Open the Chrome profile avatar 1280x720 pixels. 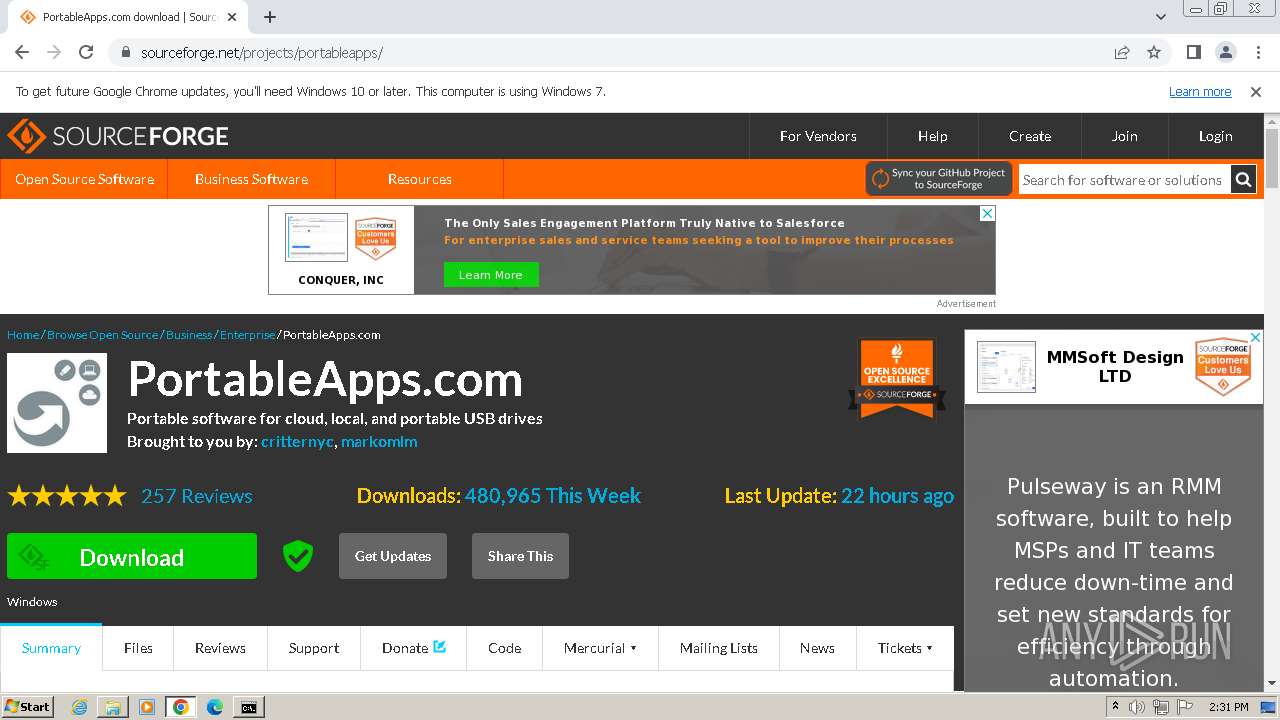(x=1225, y=52)
